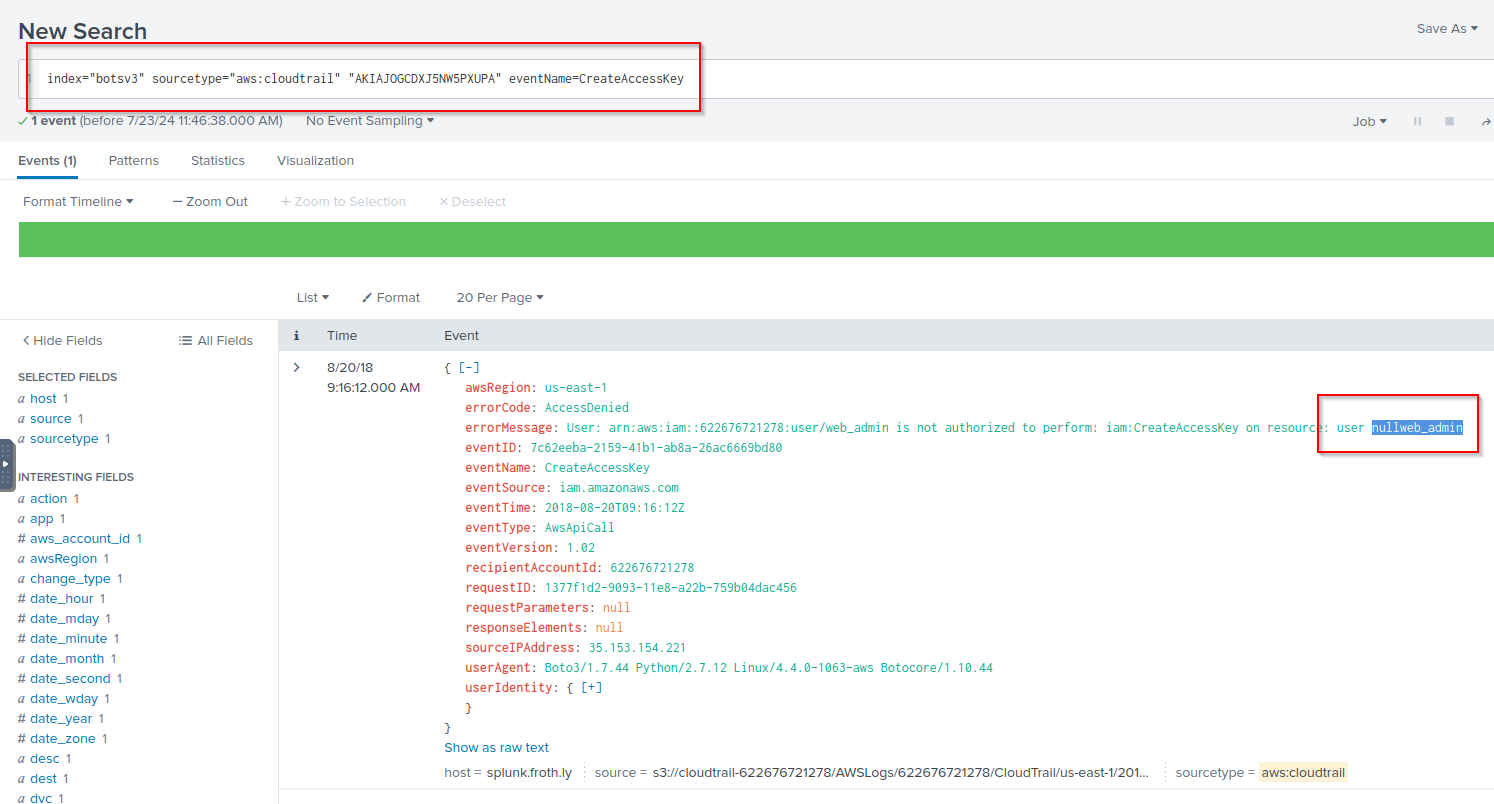Collapse the event JSON with [-] toggle
Image resolution: width=1494 pixels, height=804 pixels.
[x=469, y=367]
